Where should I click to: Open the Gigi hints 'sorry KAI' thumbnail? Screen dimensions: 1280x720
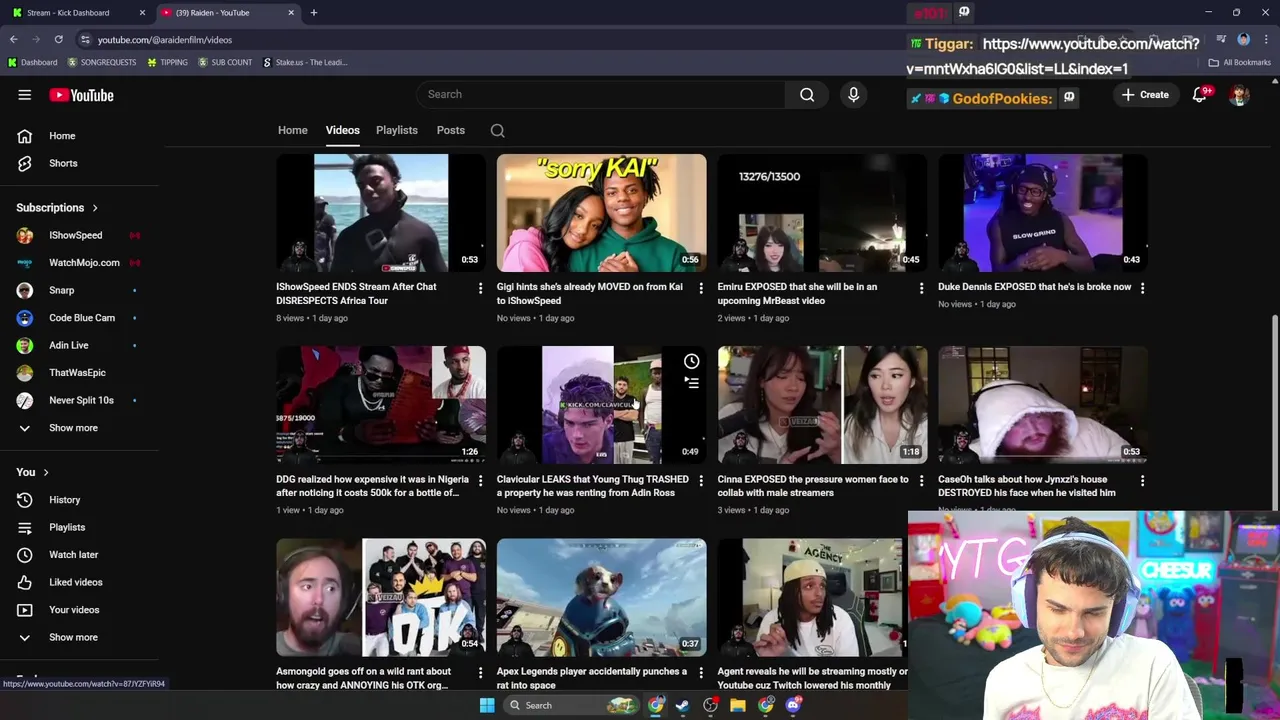point(601,213)
